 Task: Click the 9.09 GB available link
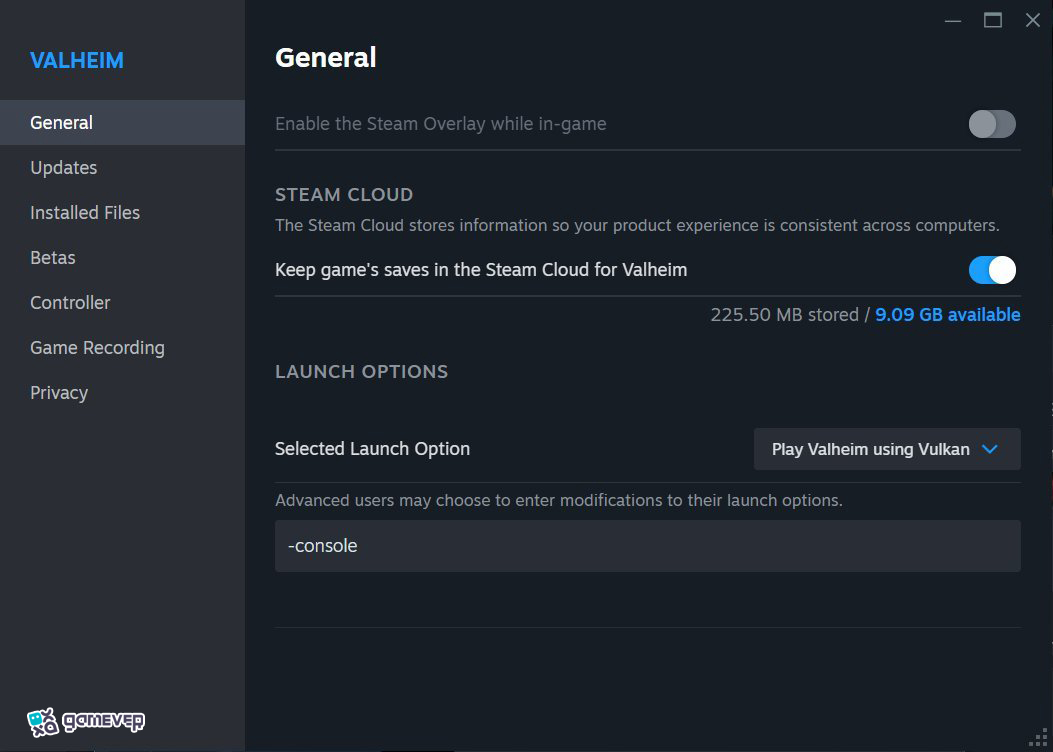pos(948,314)
